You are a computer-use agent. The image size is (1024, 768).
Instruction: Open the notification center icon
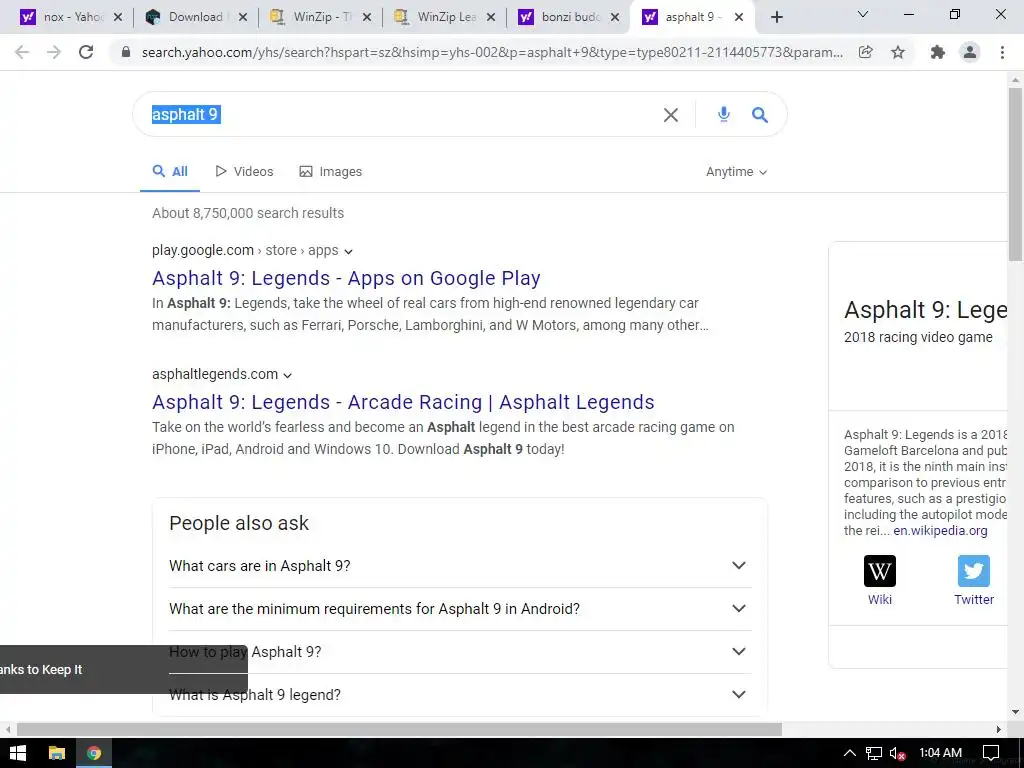[991, 753]
